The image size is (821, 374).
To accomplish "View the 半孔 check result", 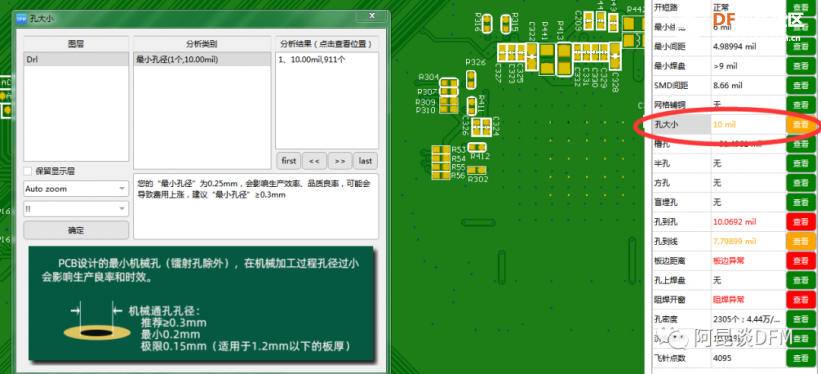I will [x=801, y=163].
